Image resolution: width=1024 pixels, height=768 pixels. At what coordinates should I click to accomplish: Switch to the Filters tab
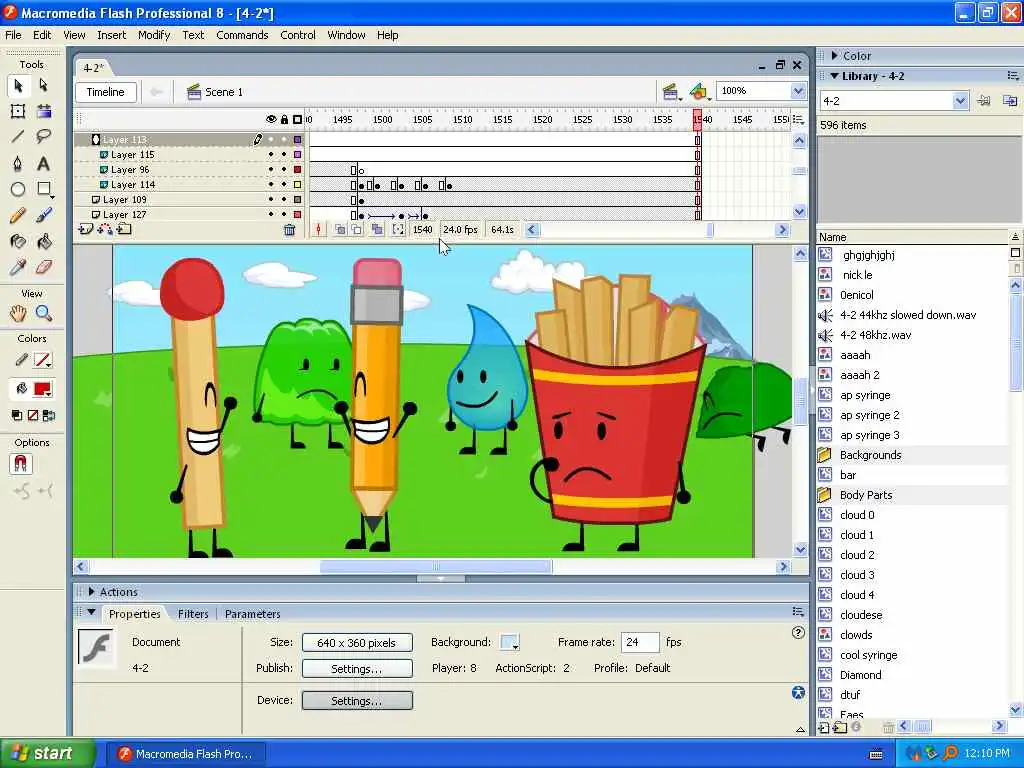pos(193,614)
